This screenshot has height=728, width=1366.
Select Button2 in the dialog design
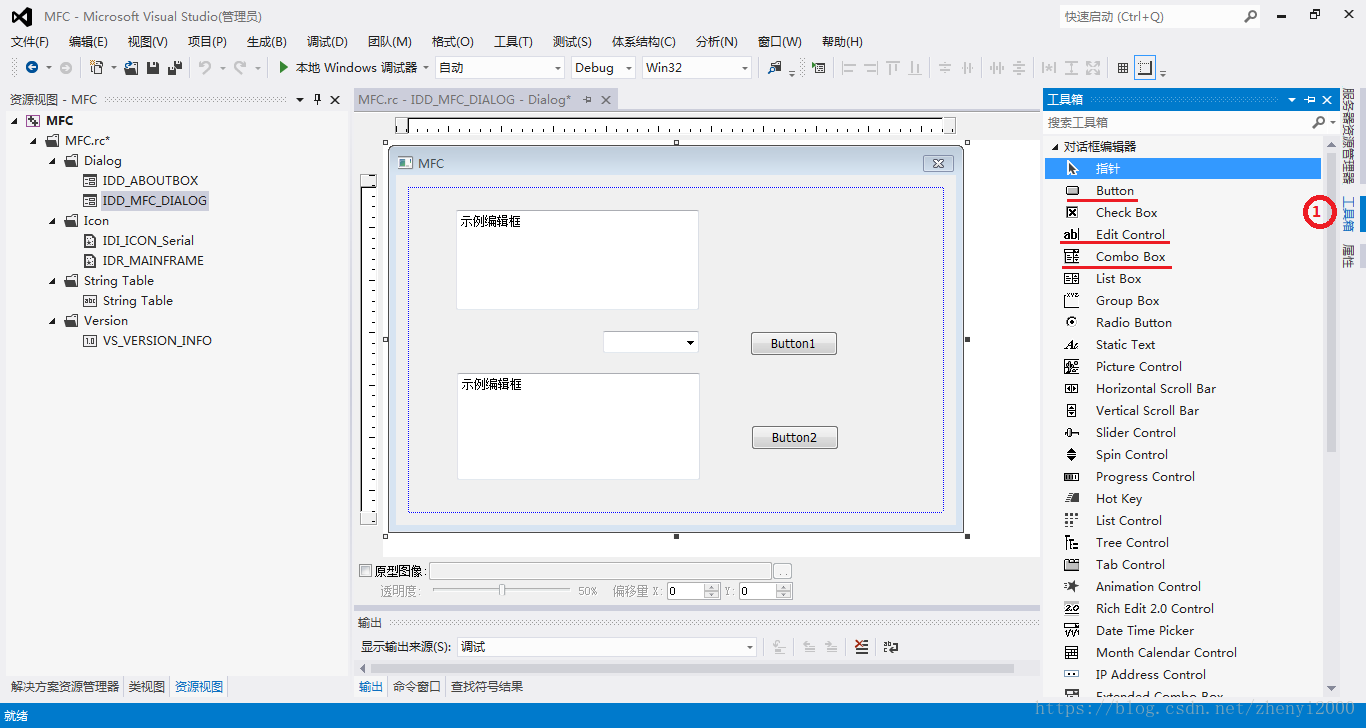pos(794,437)
